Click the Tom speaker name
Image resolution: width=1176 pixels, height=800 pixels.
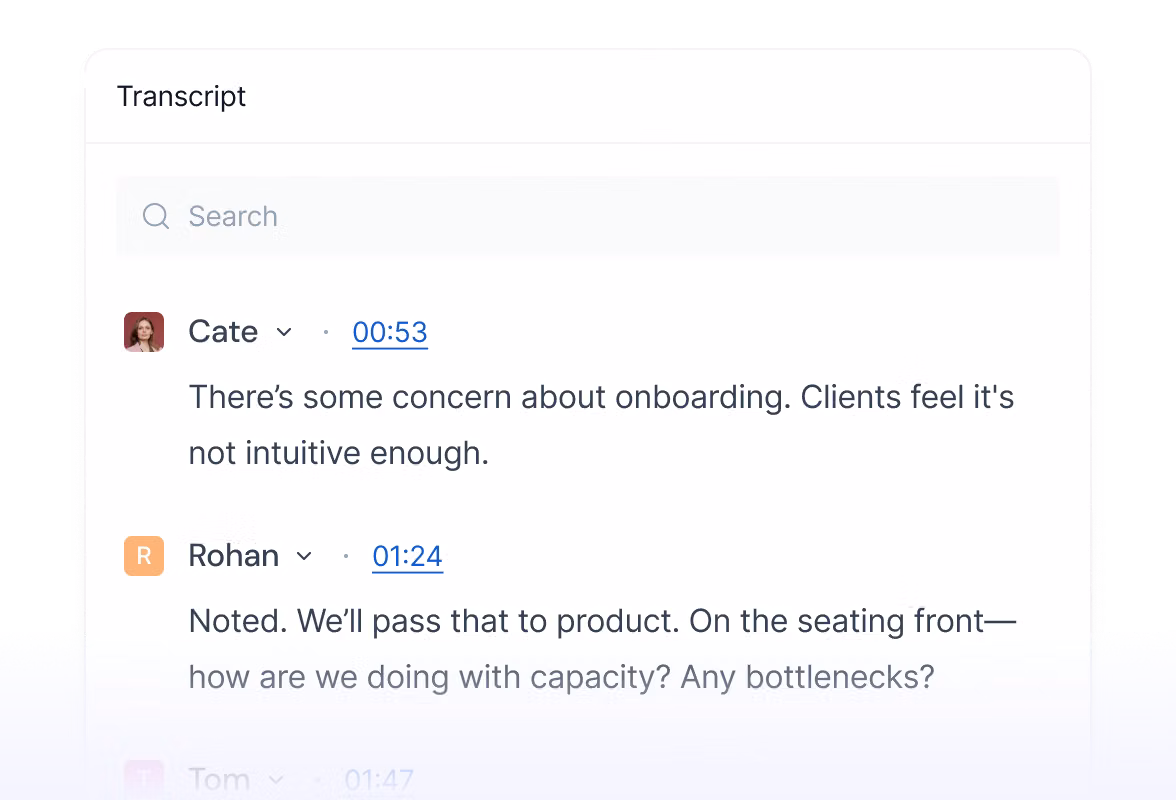pyautogui.click(x=219, y=779)
